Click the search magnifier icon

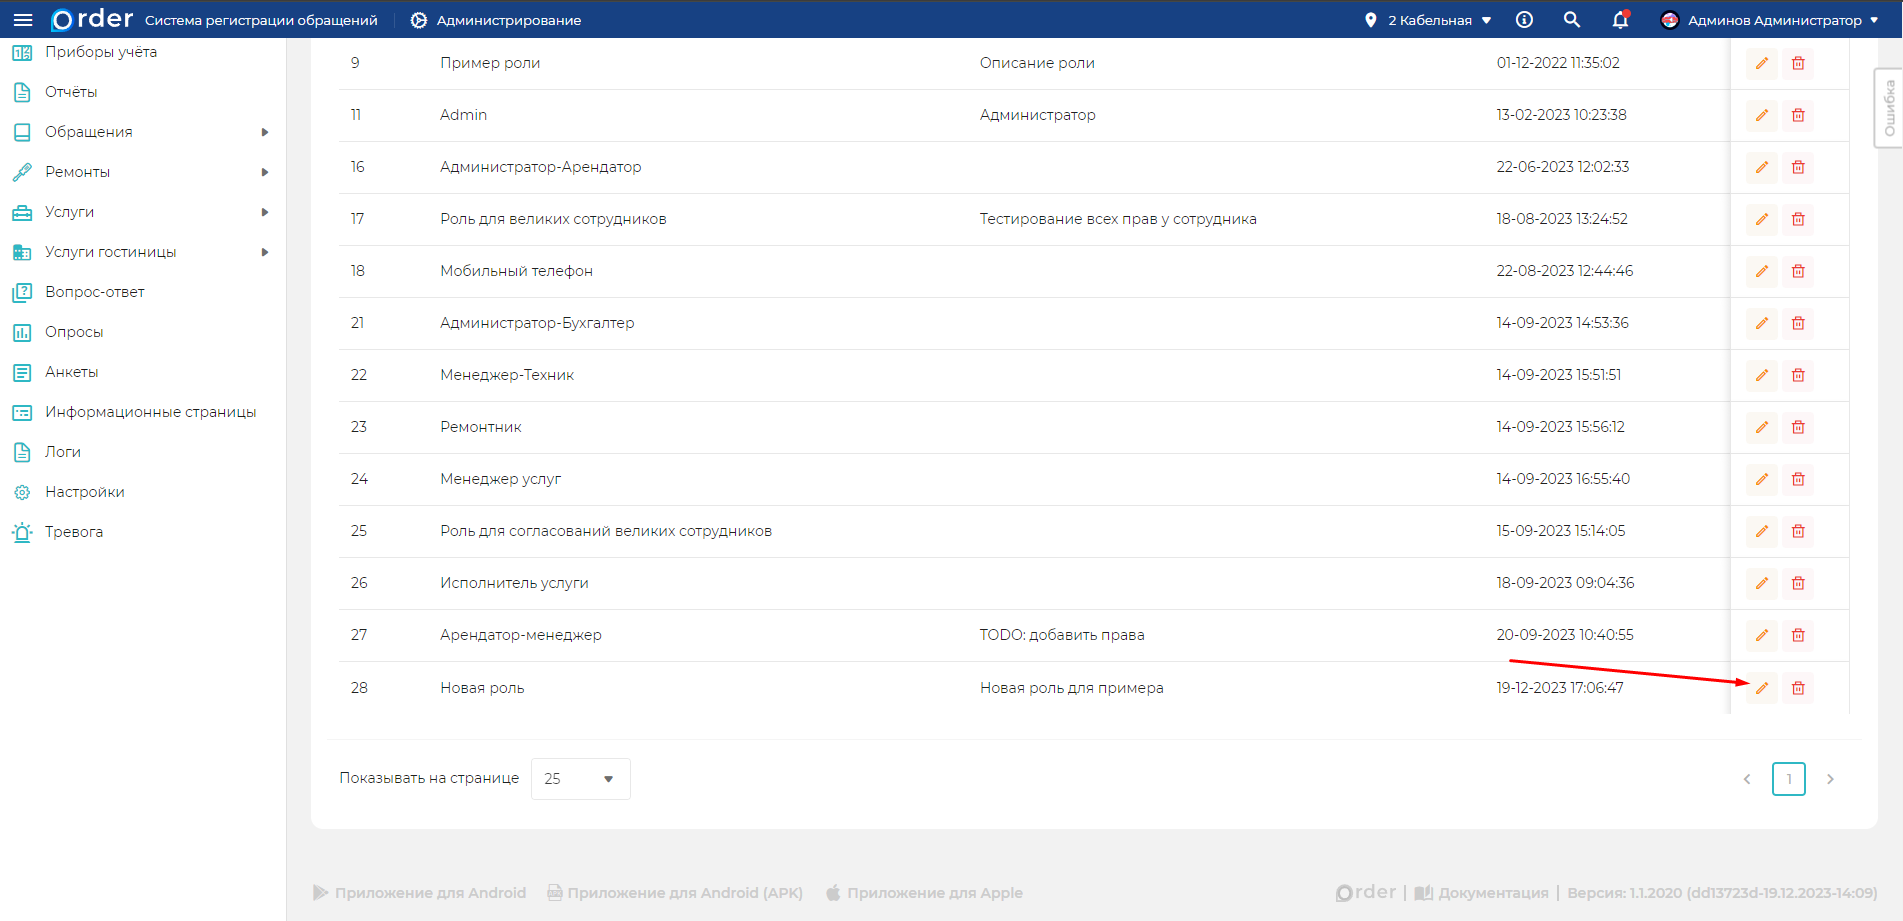tap(1571, 20)
